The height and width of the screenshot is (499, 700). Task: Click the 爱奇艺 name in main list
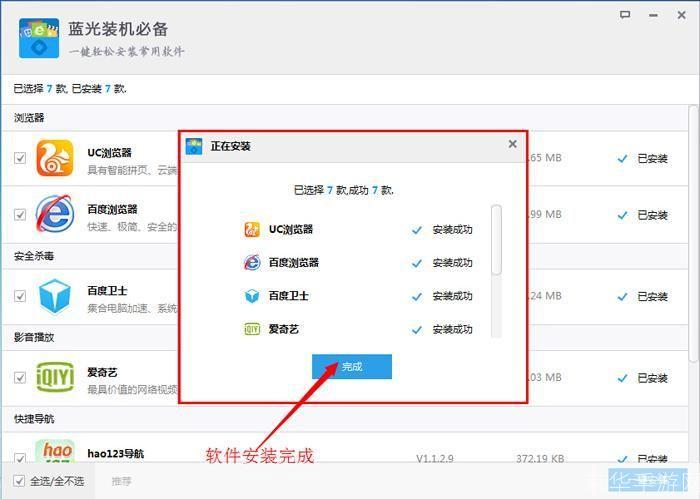pos(102,372)
